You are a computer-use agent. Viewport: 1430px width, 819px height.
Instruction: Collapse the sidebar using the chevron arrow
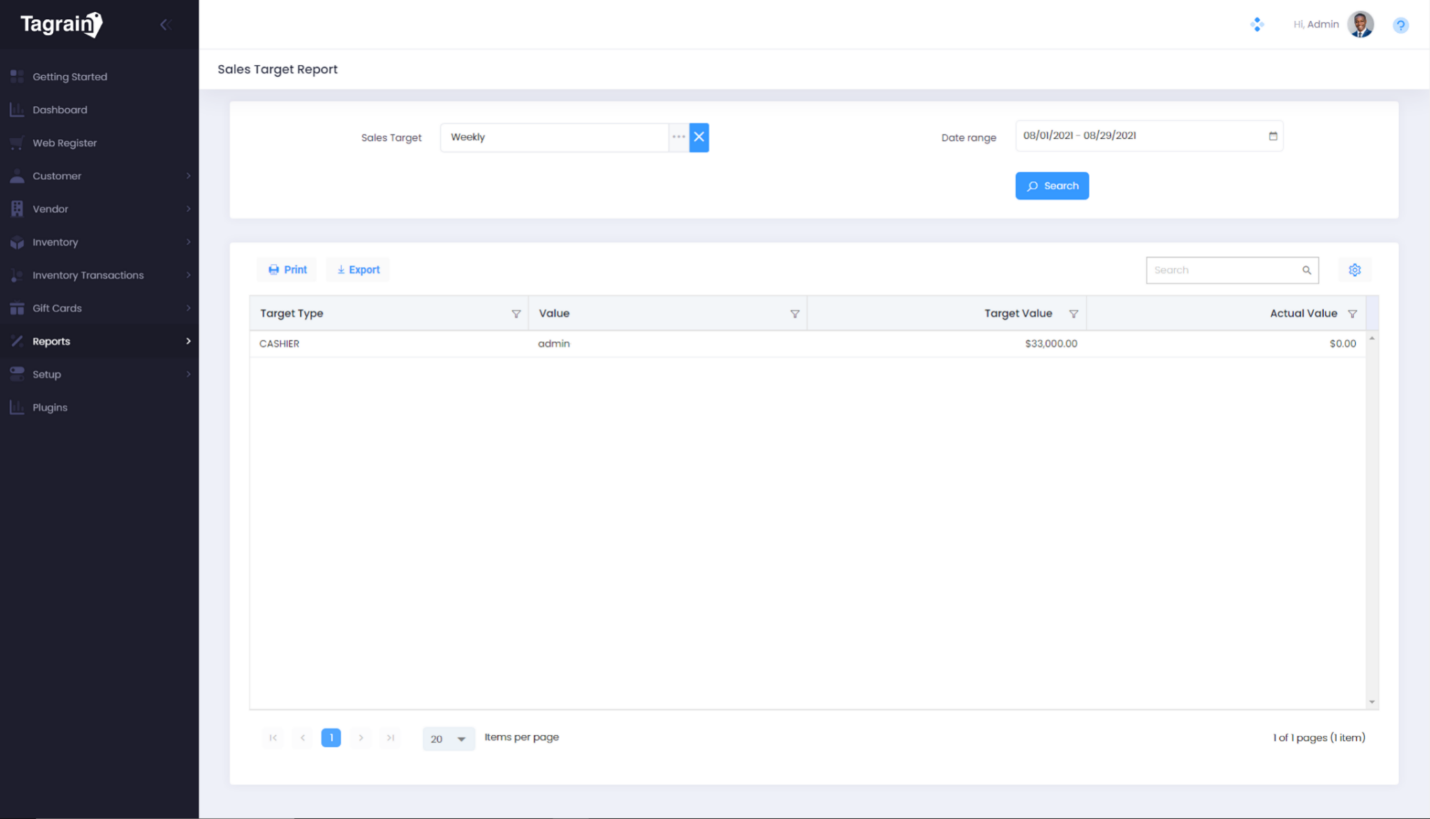point(164,24)
